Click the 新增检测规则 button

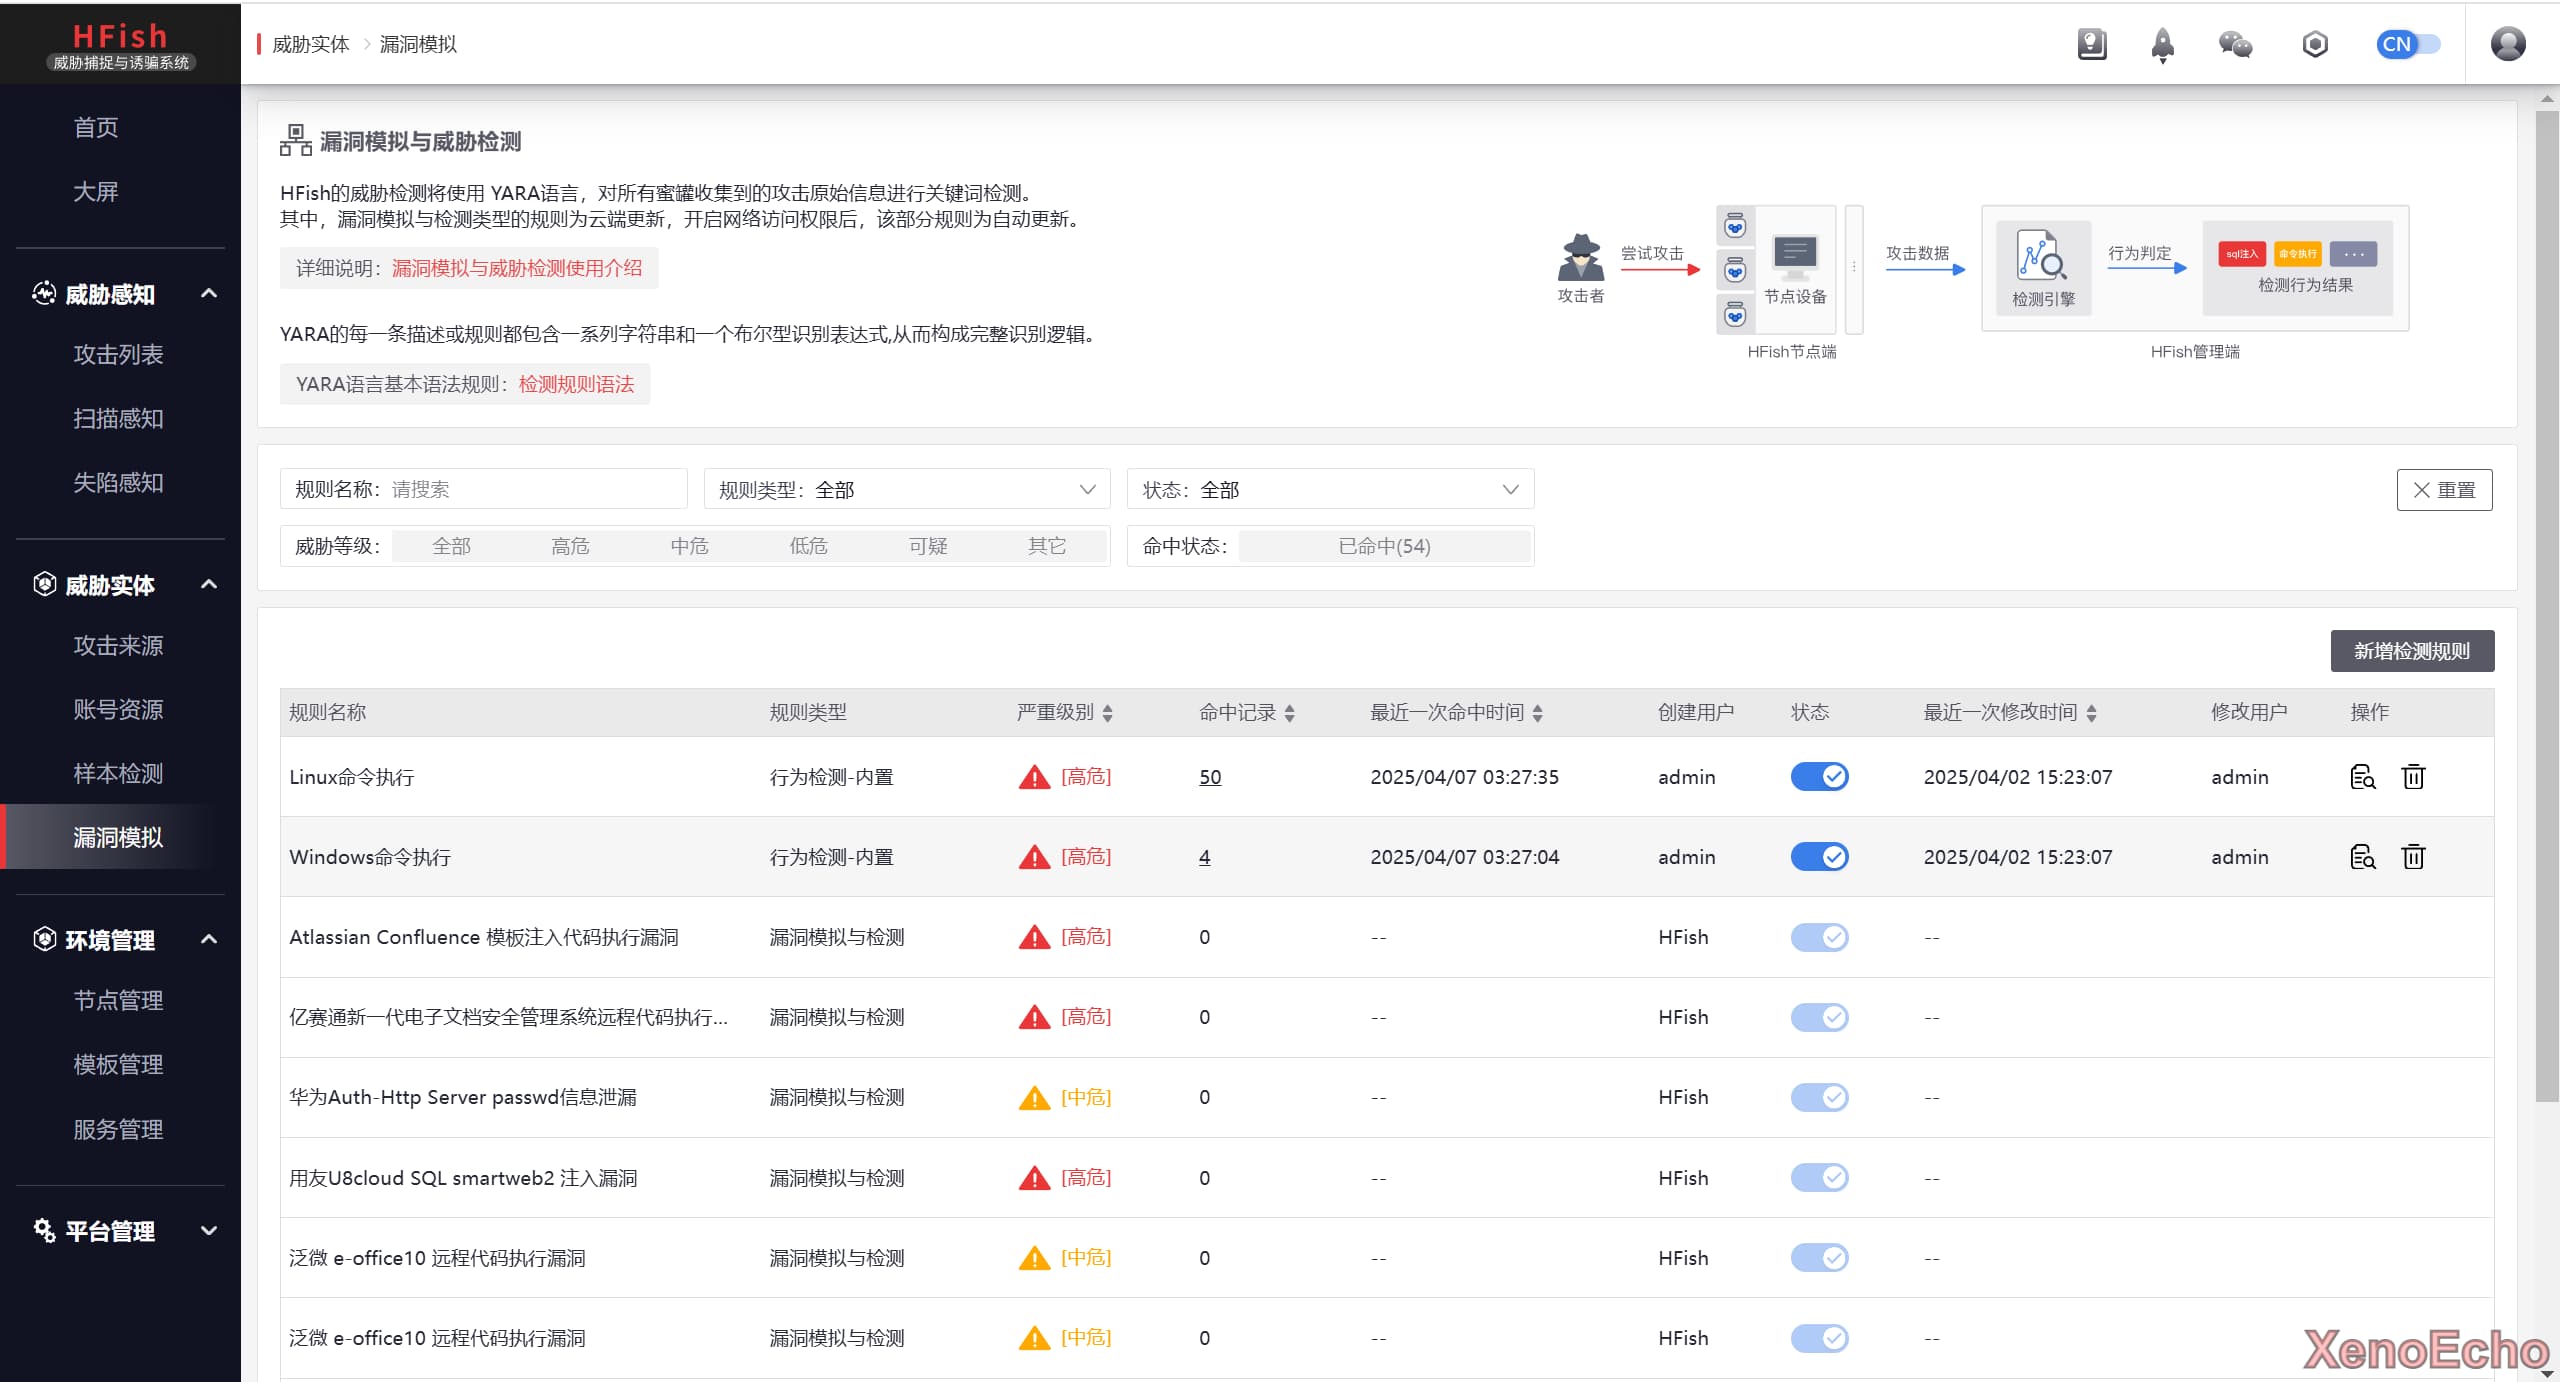(2411, 651)
